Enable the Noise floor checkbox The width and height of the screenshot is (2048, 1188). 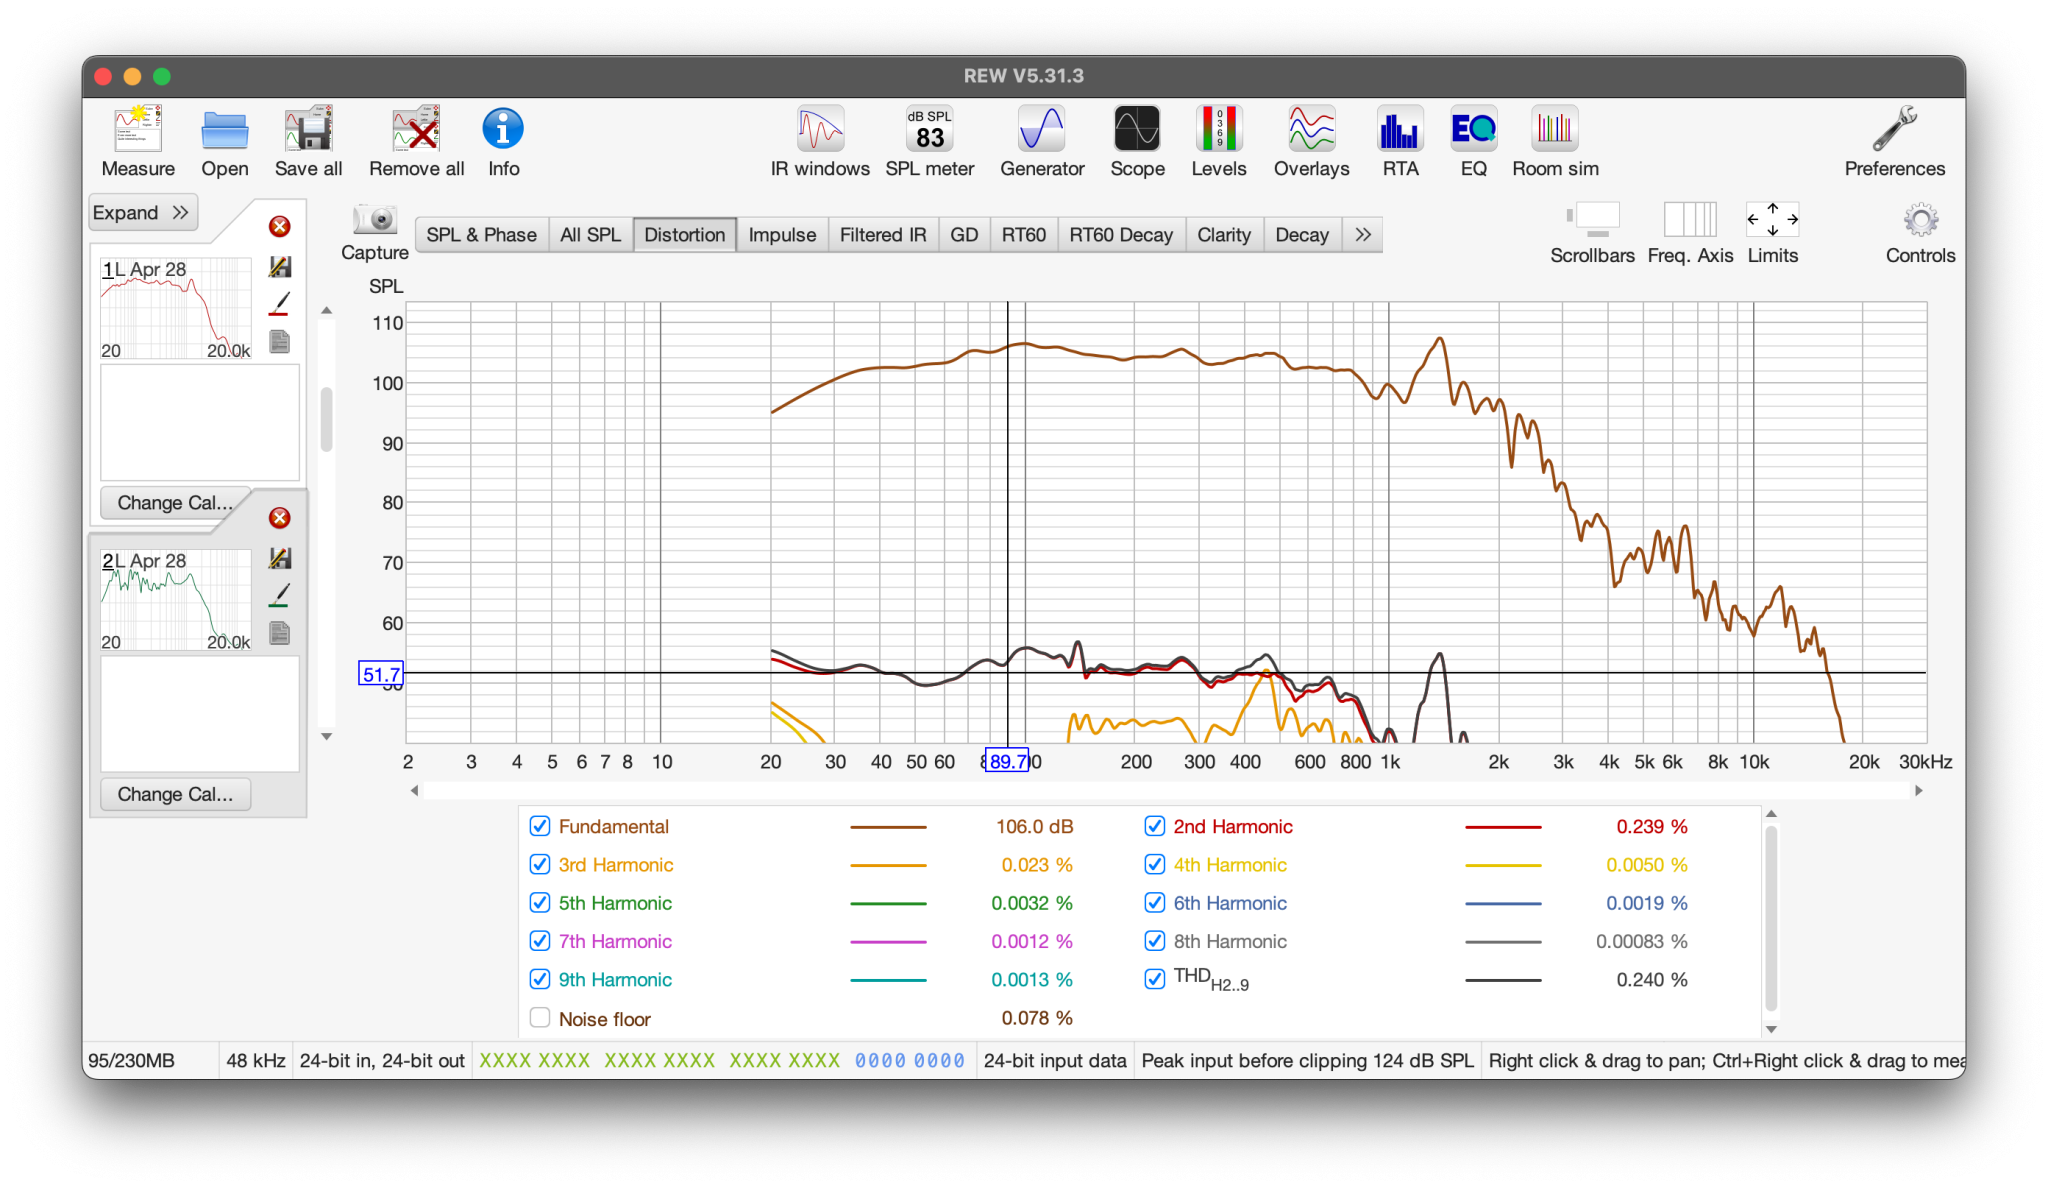tap(540, 1018)
